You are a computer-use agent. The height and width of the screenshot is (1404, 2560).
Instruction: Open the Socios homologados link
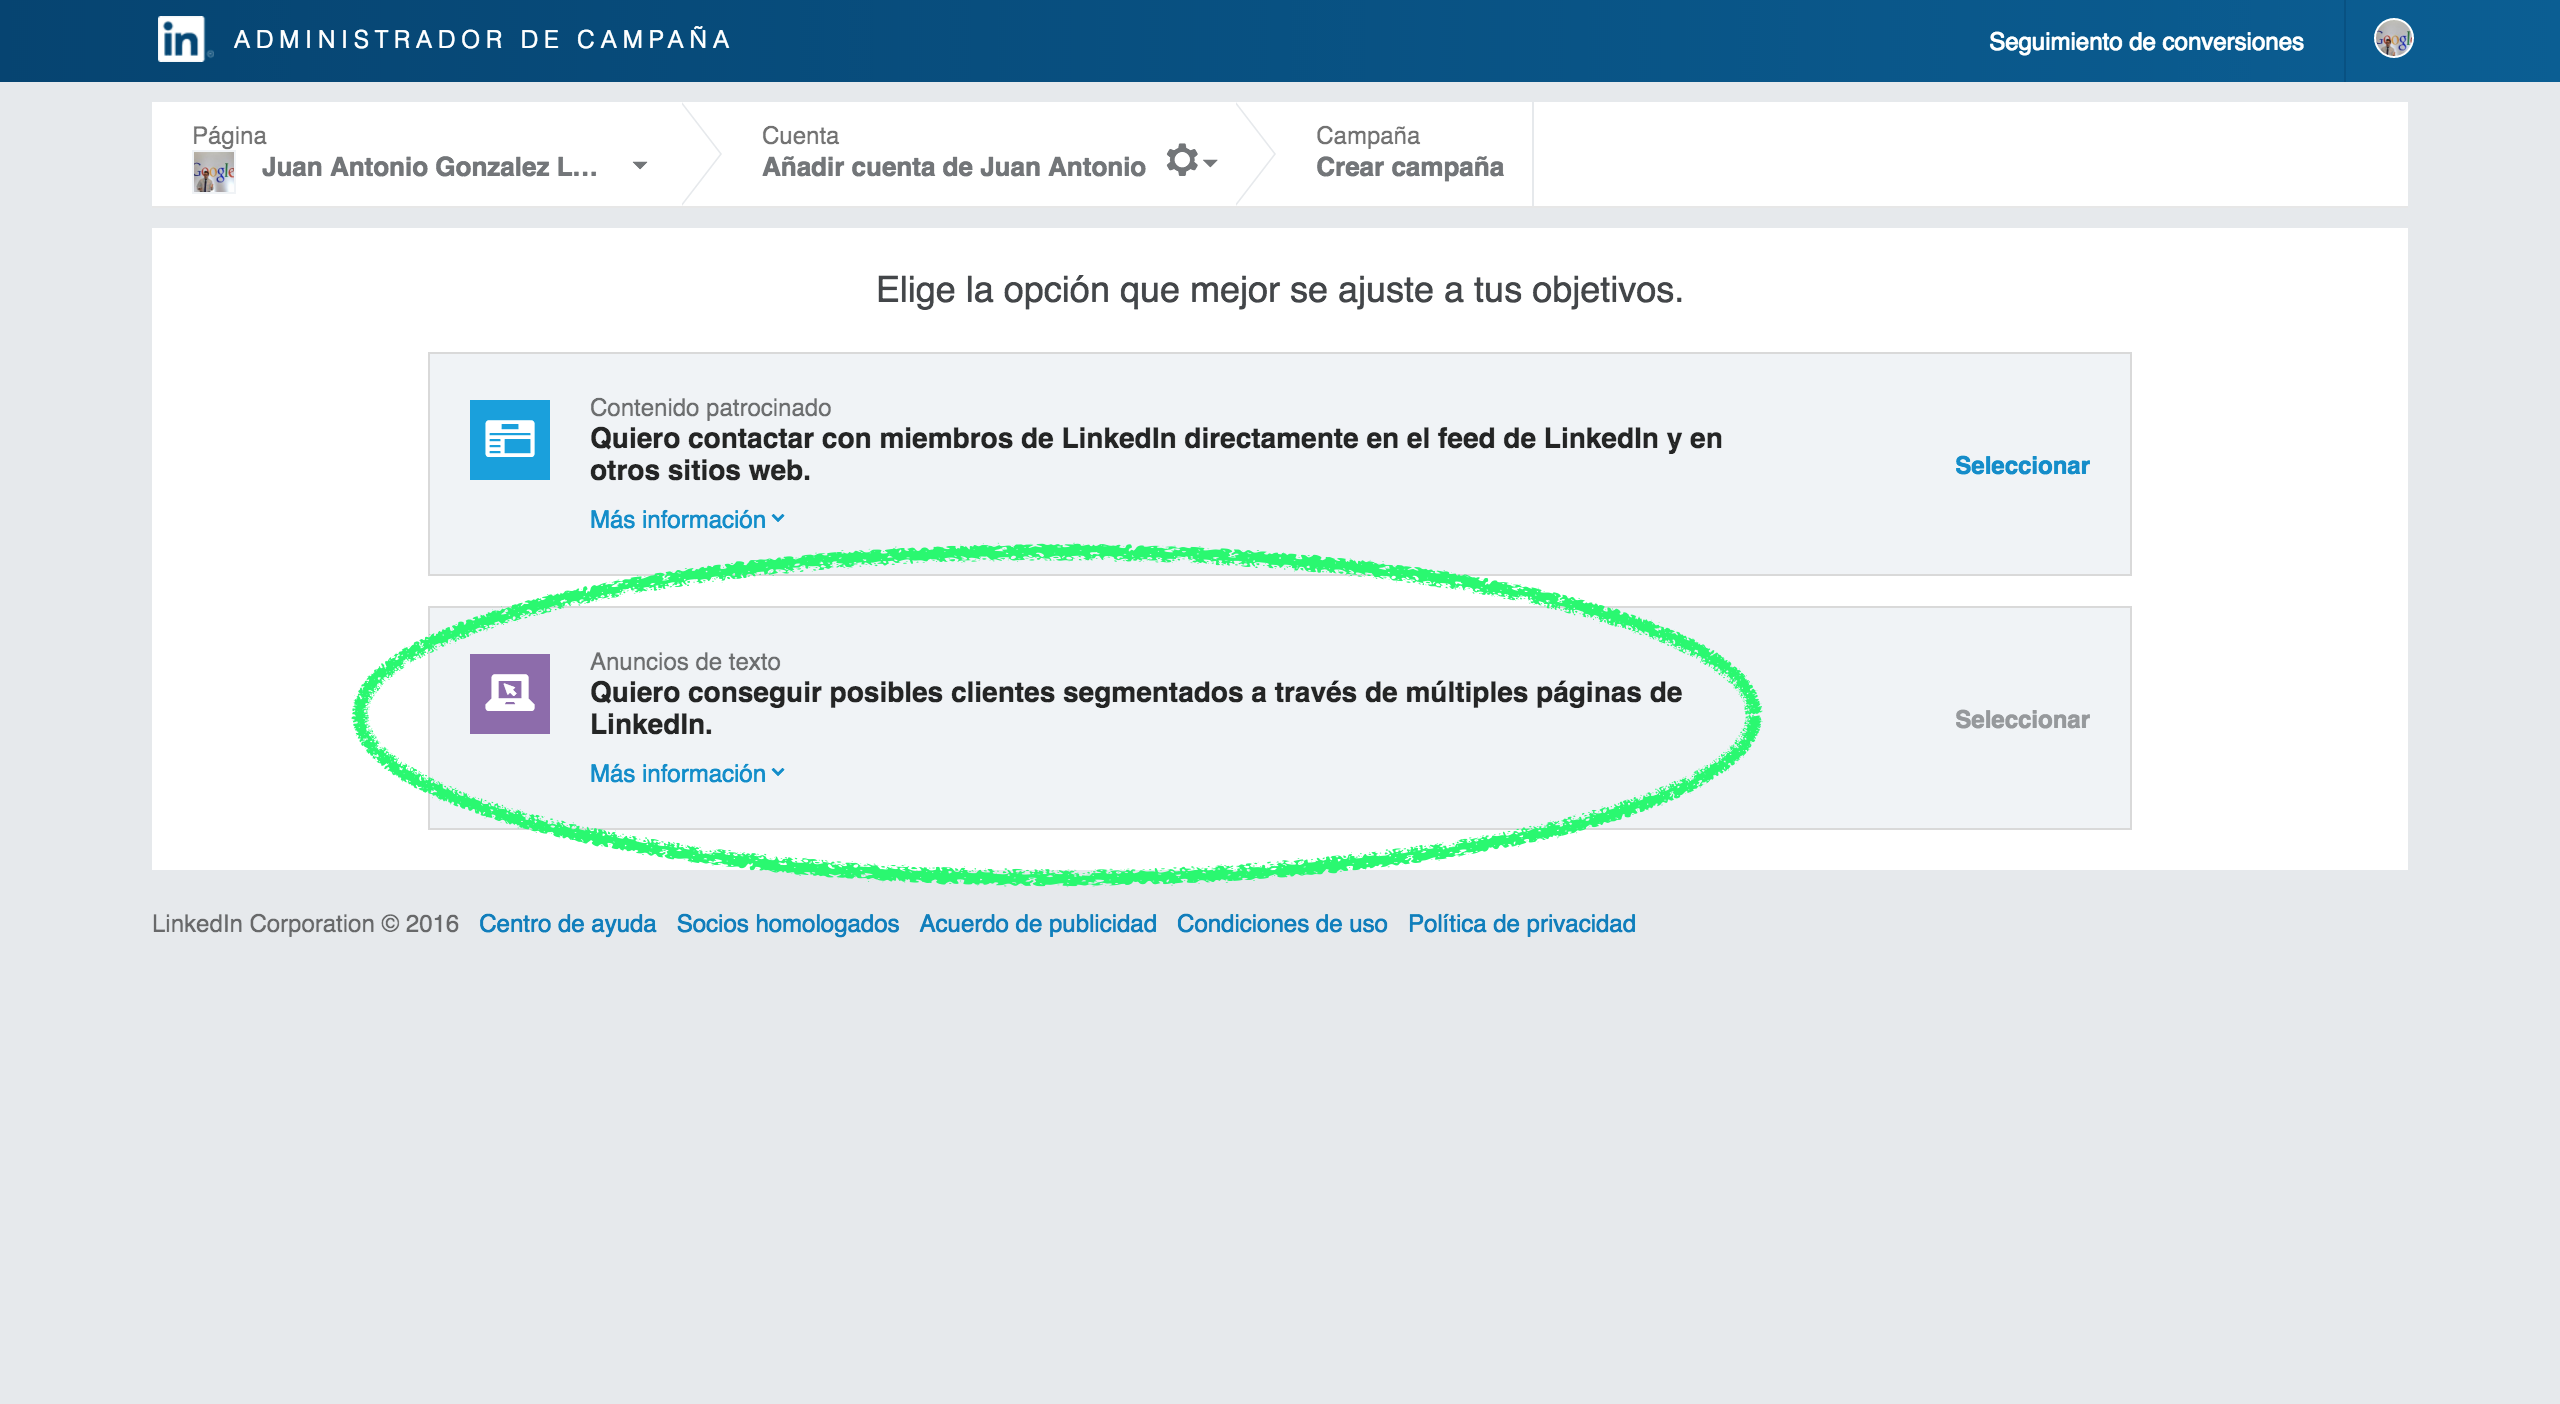click(788, 923)
